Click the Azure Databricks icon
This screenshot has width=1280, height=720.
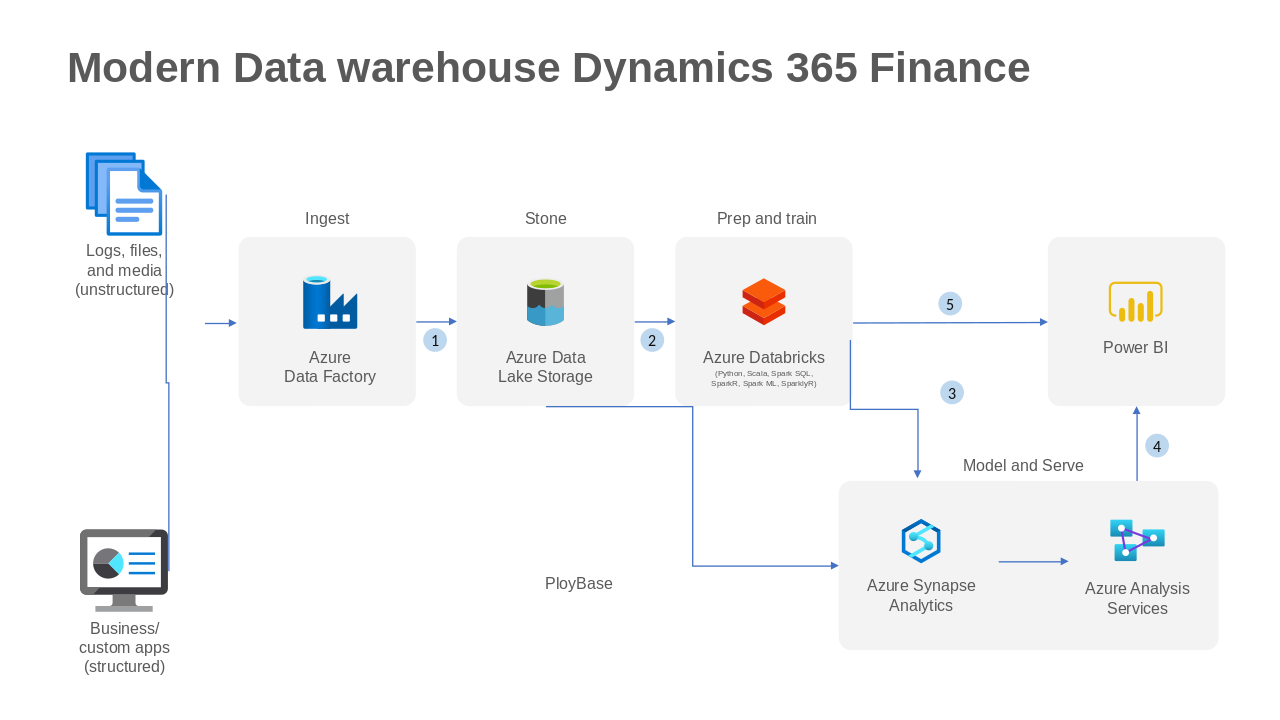(764, 302)
